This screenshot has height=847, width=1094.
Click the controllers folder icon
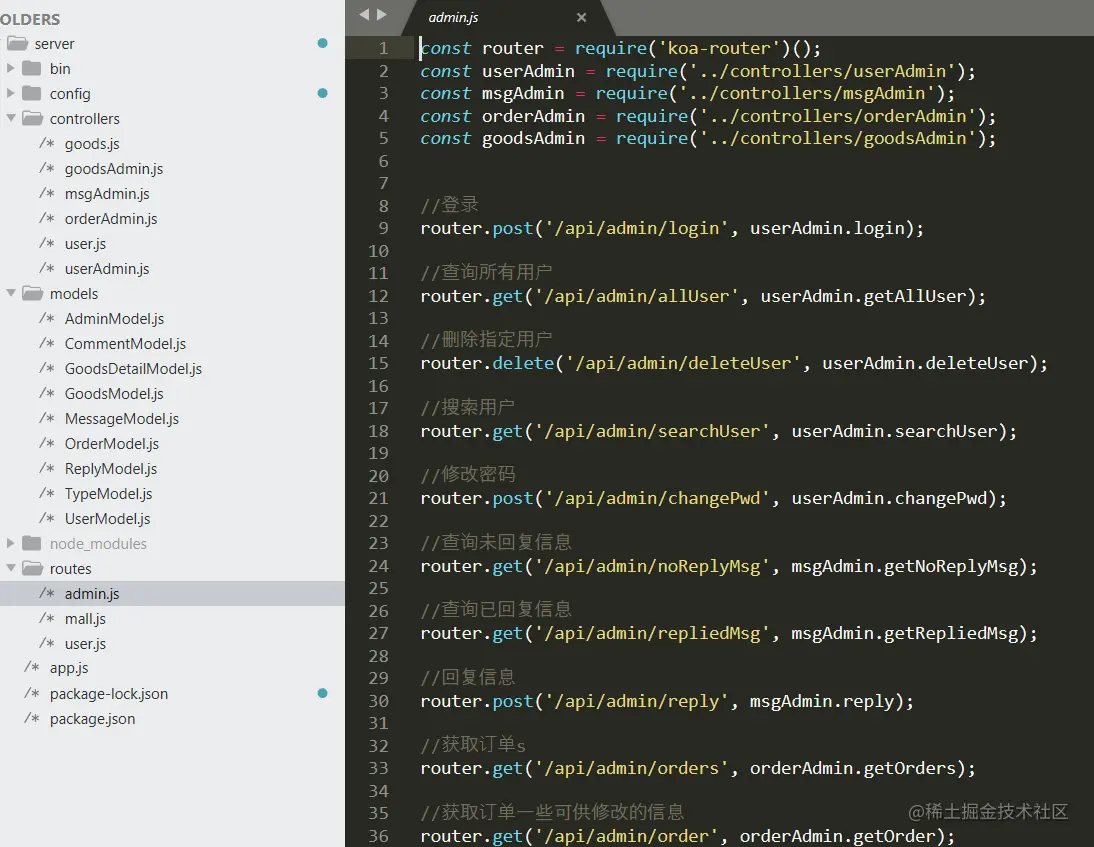[x=32, y=118]
